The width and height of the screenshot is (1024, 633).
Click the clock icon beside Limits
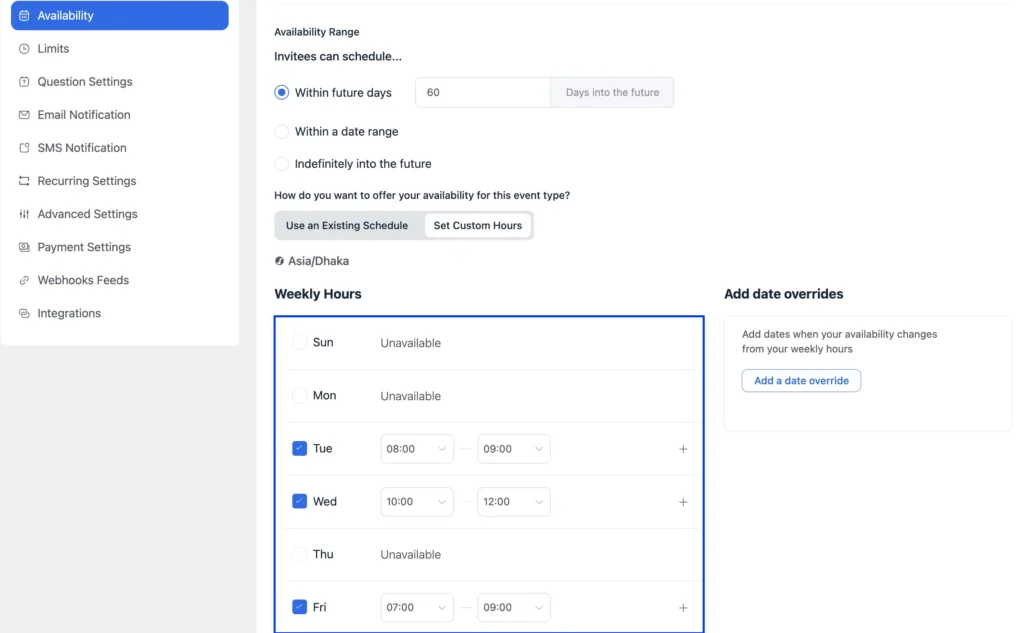point(24,48)
